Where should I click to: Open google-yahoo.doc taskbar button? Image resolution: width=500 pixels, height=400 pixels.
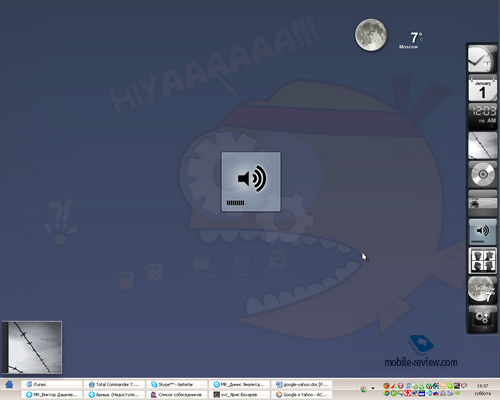click(x=302, y=384)
